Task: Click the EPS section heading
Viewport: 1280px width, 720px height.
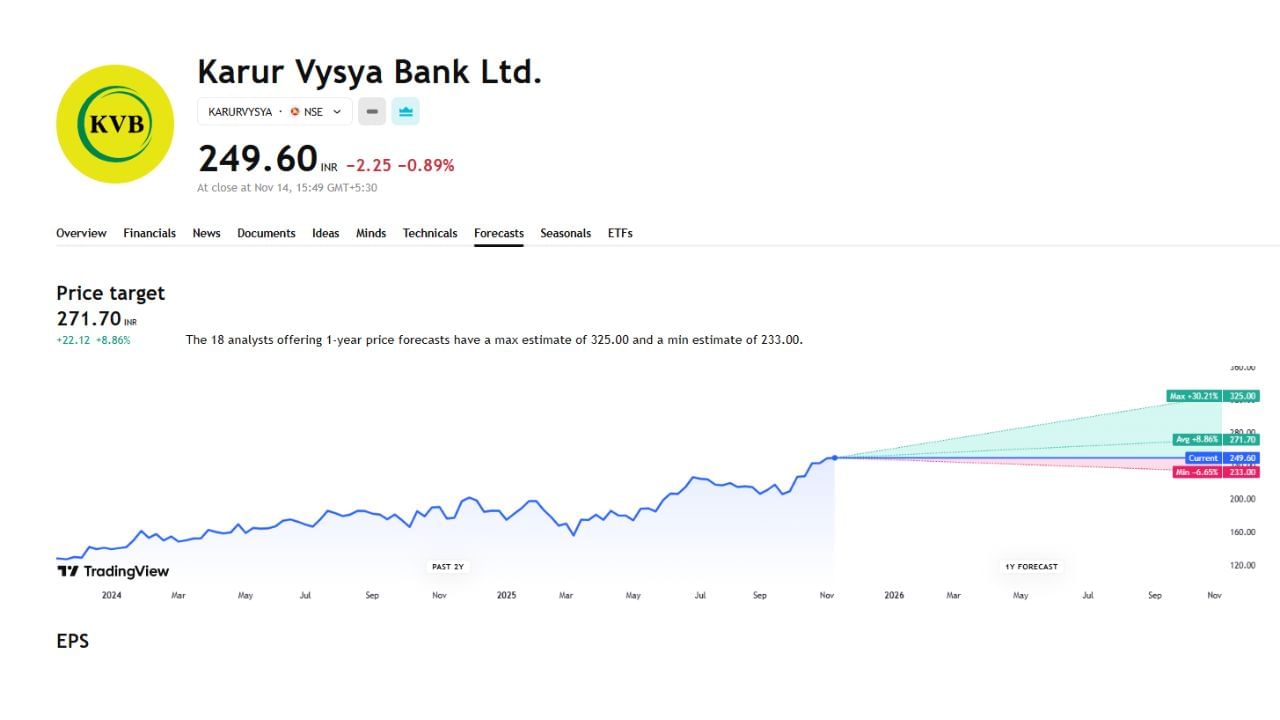Action: click(72, 641)
